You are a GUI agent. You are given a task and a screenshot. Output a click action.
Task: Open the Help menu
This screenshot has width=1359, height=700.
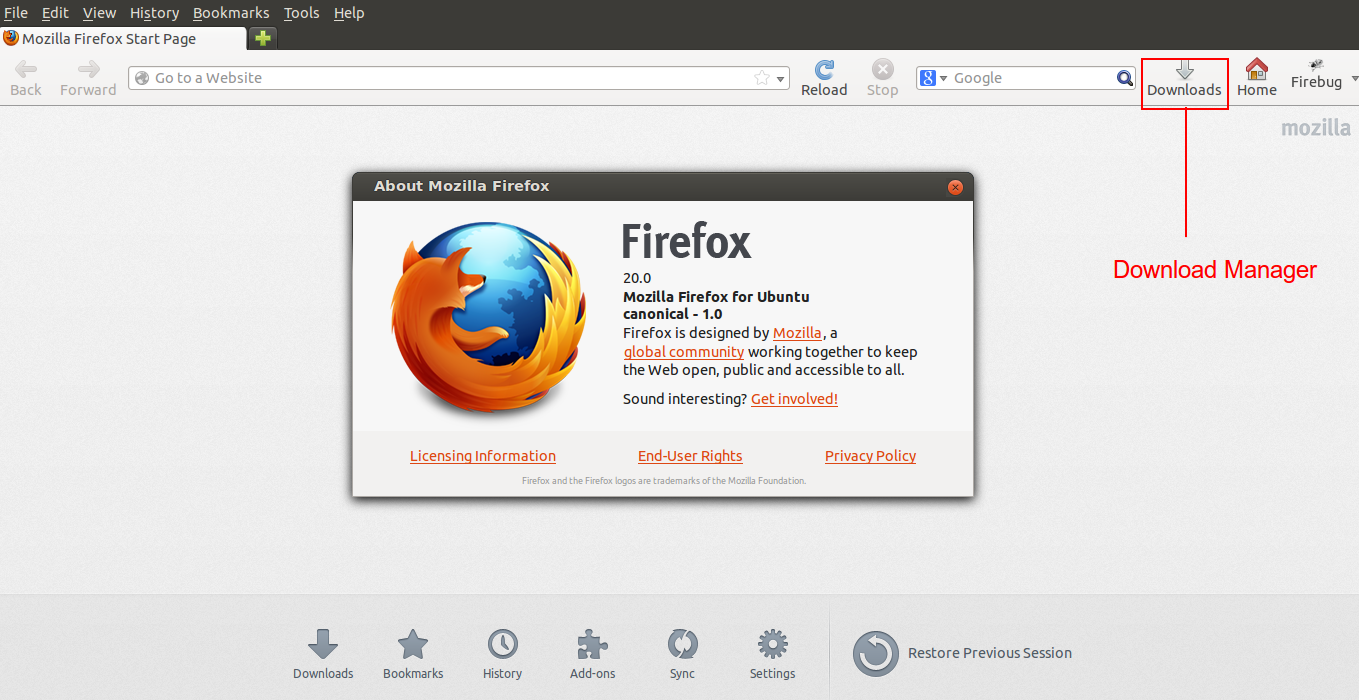click(349, 13)
